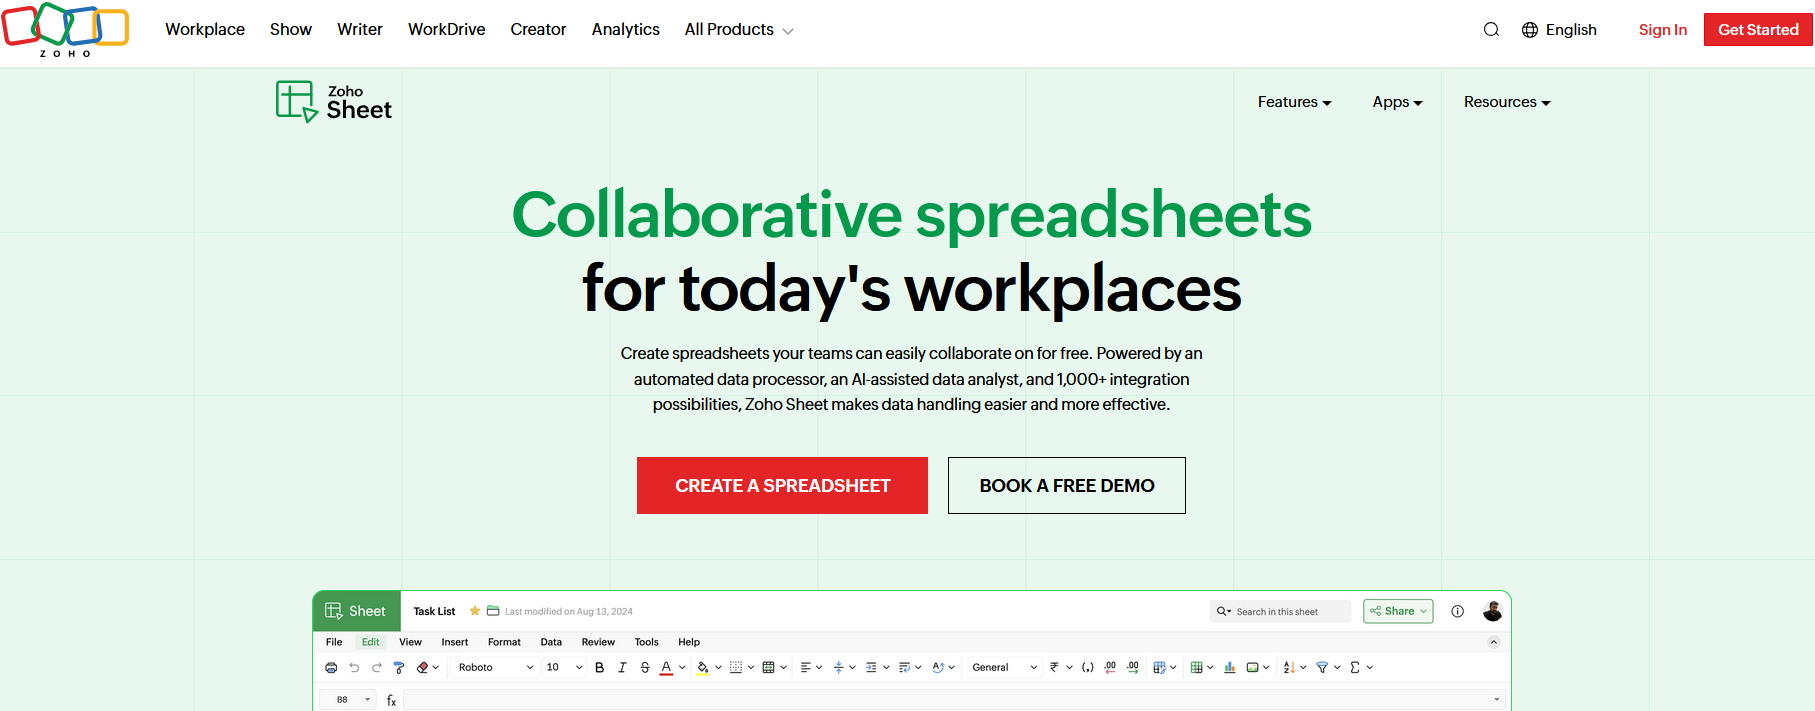Viewport: 1815px width, 711px height.
Task: Click the increase decimal places icon
Action: (1133, 668)
